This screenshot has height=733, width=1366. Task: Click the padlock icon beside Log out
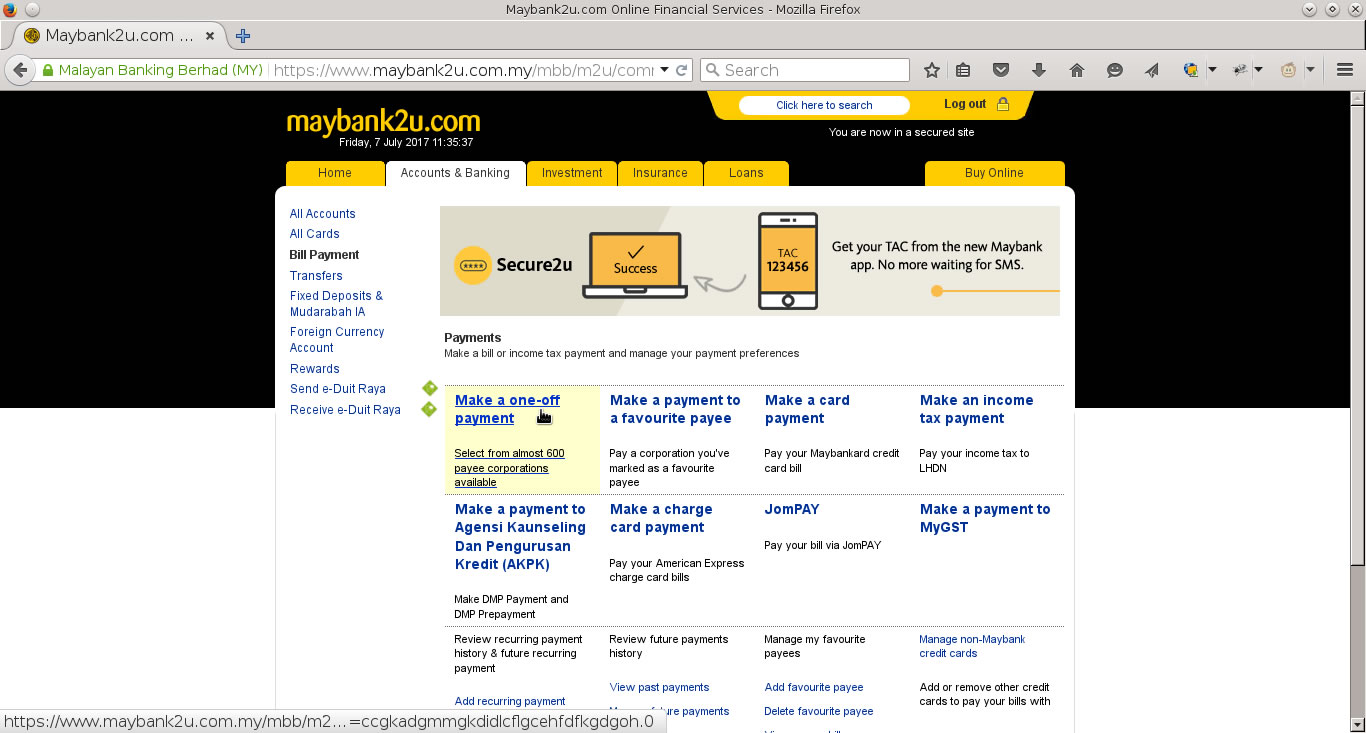[1003, 104]
